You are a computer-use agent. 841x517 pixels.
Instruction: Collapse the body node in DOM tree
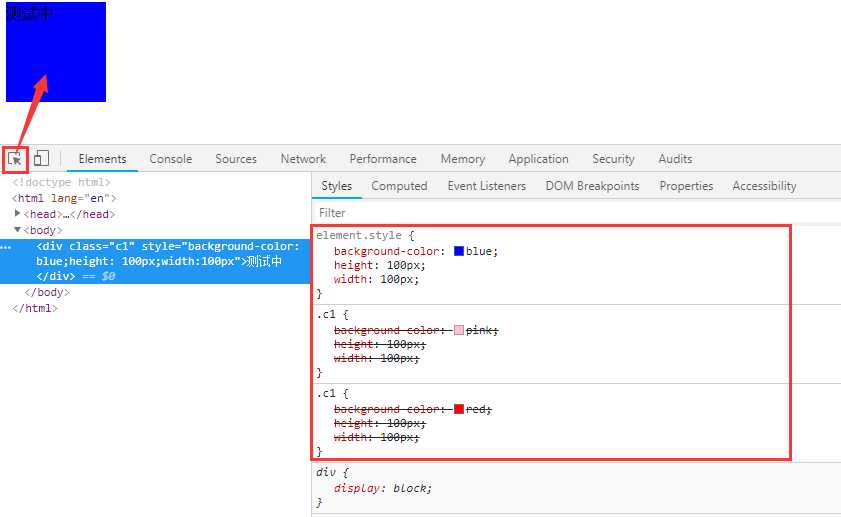(17, 230)
